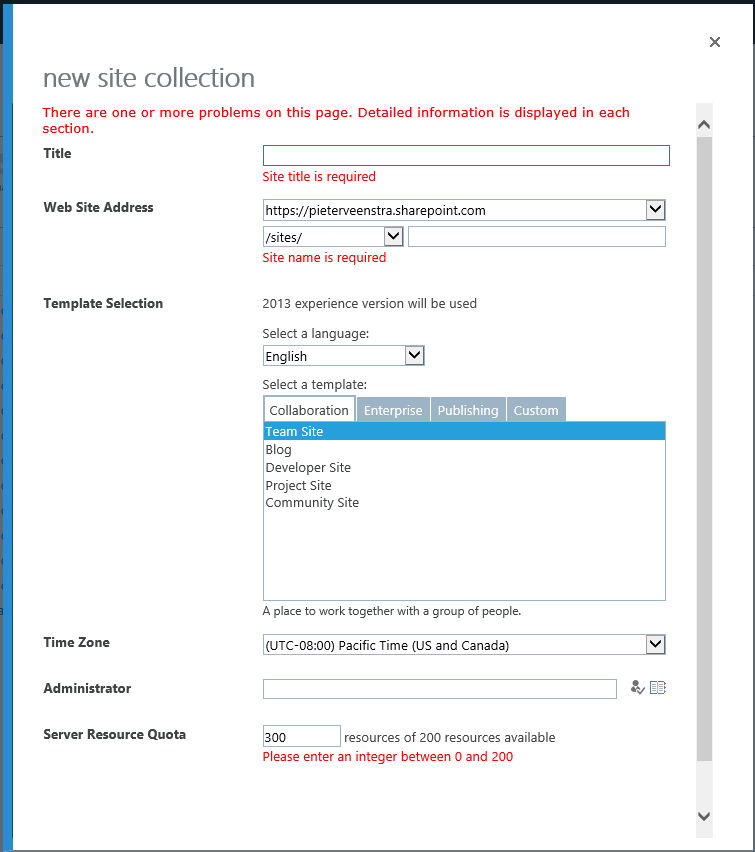The width and height of the screenshot is (755, 852).
Task: Select the Developer Site template
Action: (464, 467)
